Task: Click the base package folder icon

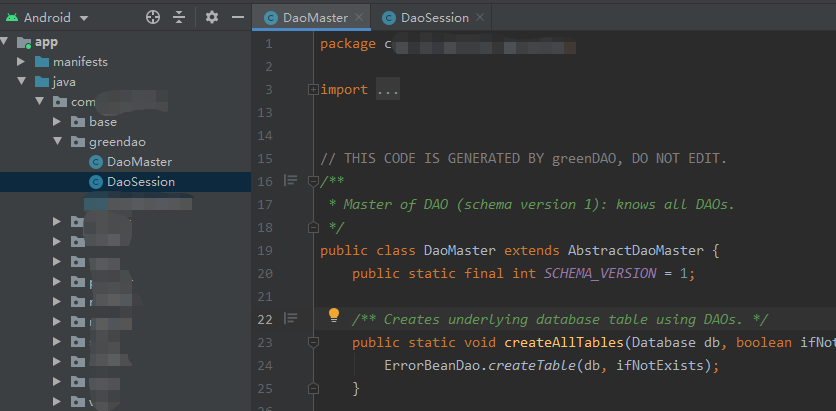Action: [x=78, y=122]
